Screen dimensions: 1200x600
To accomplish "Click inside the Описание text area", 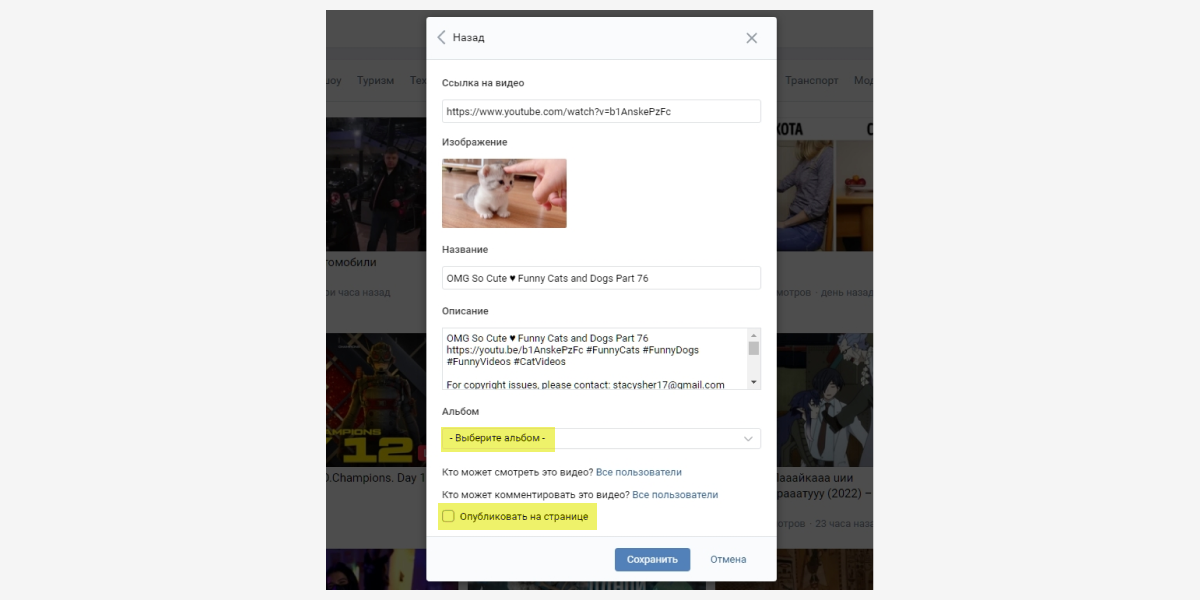I will point(594,358).
